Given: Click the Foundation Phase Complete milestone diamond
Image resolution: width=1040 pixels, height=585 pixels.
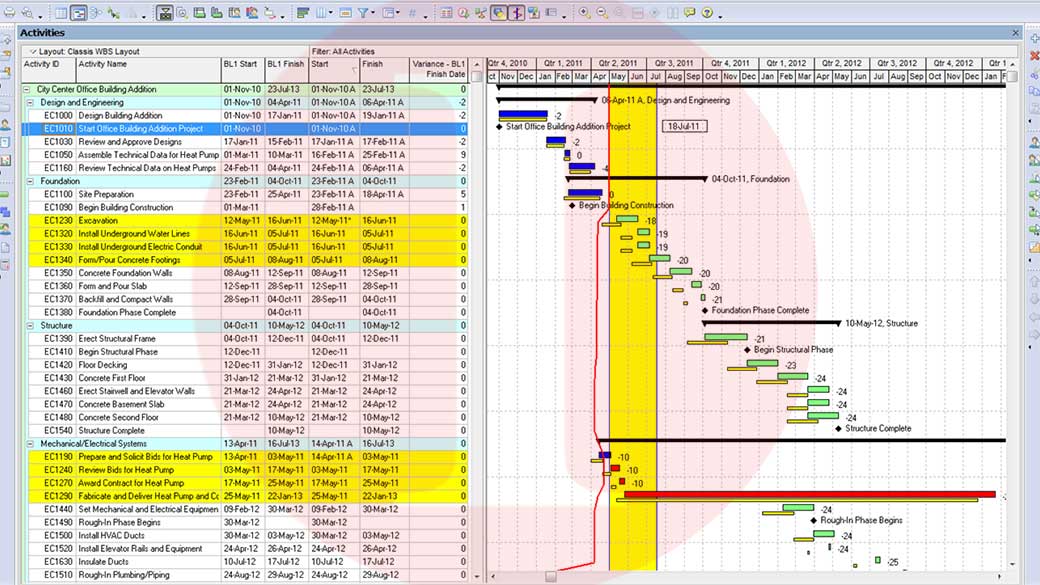Looking at the screenshot, I should click(x=705, y=310).
